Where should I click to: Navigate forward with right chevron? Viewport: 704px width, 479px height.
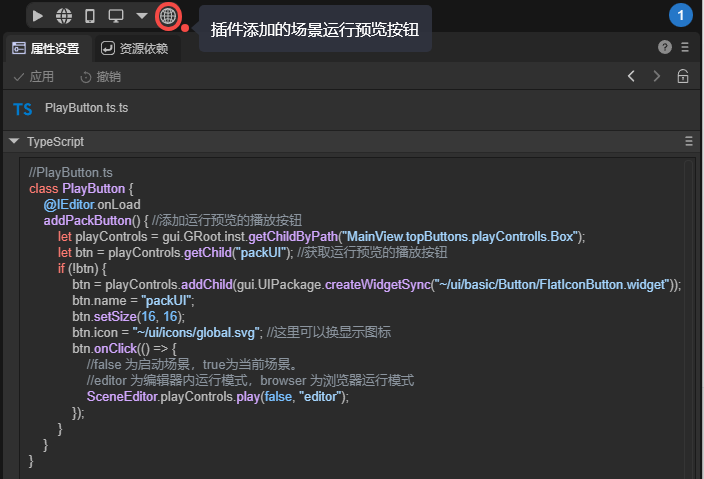(657, 76)
